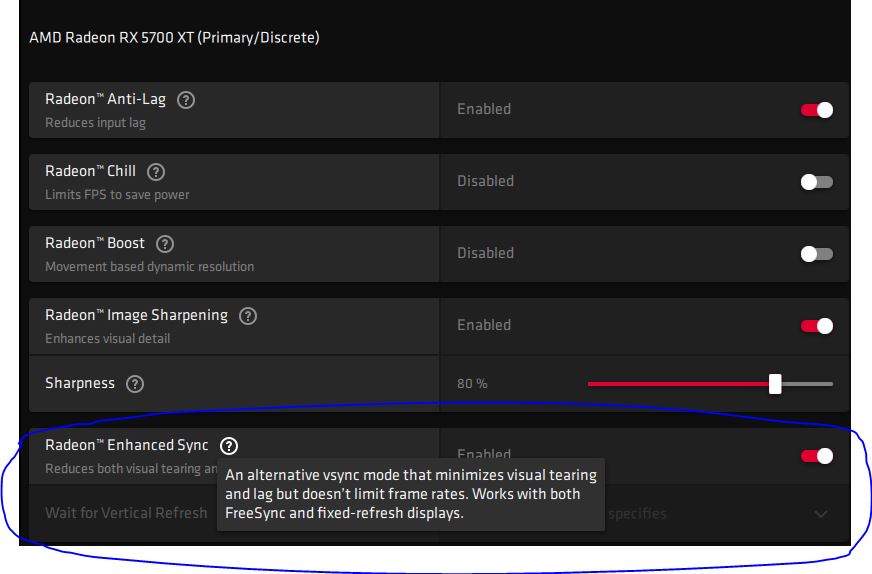Screen dimensions: 872x574
Task: Click the 80 % sharpness value
Action: pos(472,384)
